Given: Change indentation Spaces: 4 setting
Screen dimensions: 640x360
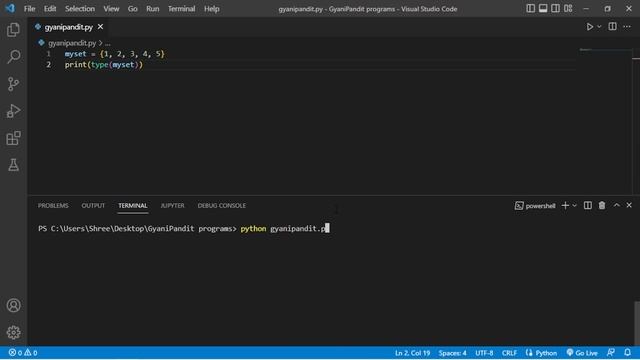Looking at the screenshot, I should click(452, 353).
